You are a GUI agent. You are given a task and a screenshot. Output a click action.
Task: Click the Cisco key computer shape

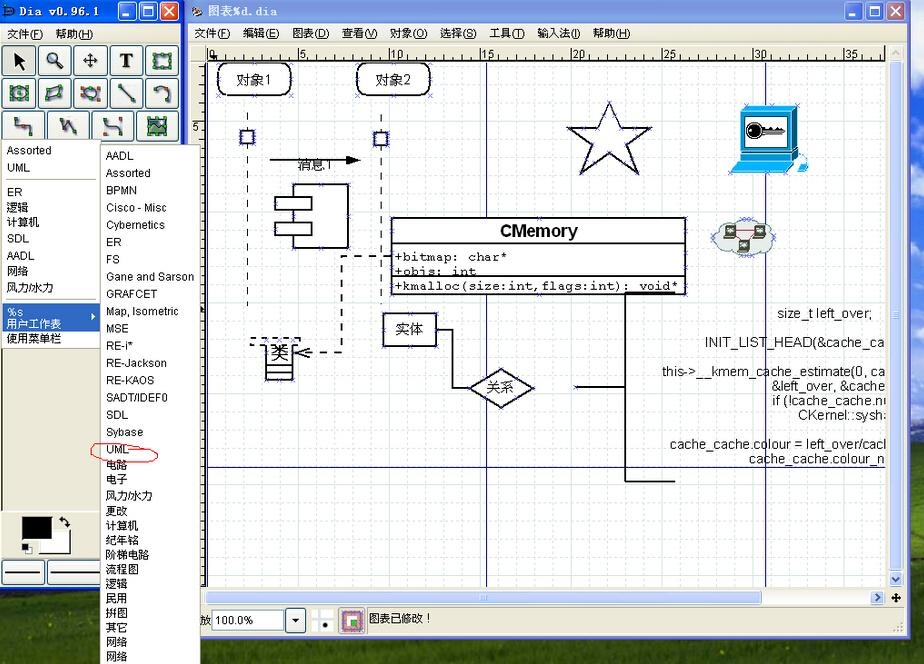click(x=767, y=140)
